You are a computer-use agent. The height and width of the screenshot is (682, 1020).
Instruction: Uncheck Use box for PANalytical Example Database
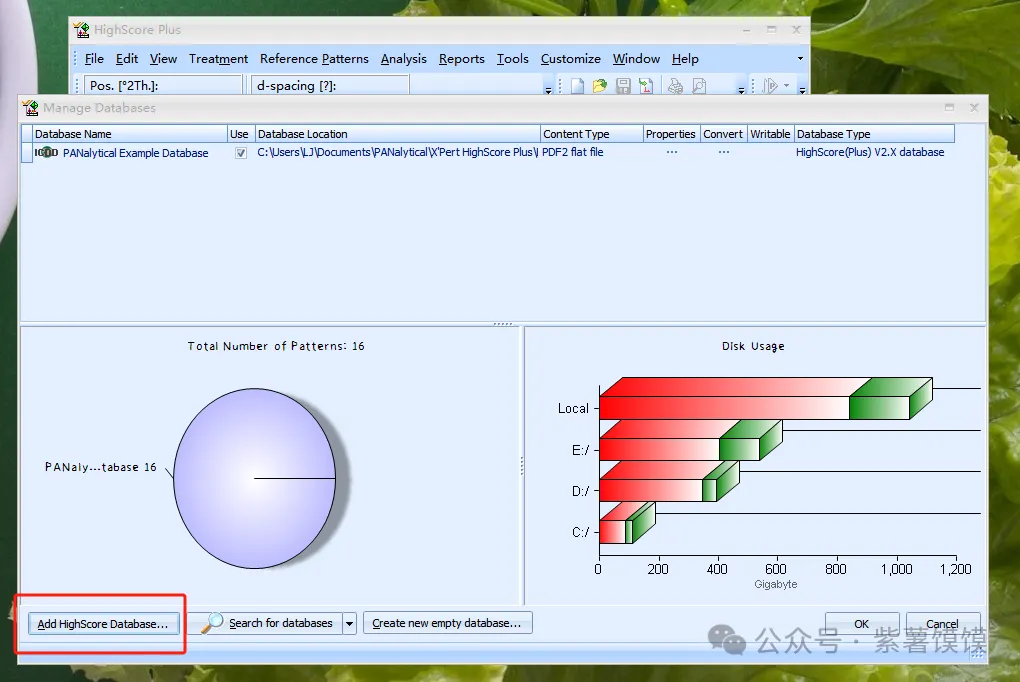240,153
